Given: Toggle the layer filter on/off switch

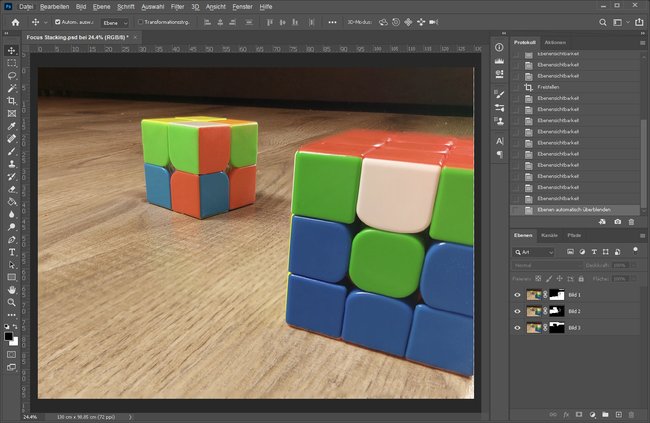Looking at the screenshot, I should (635, 250).
